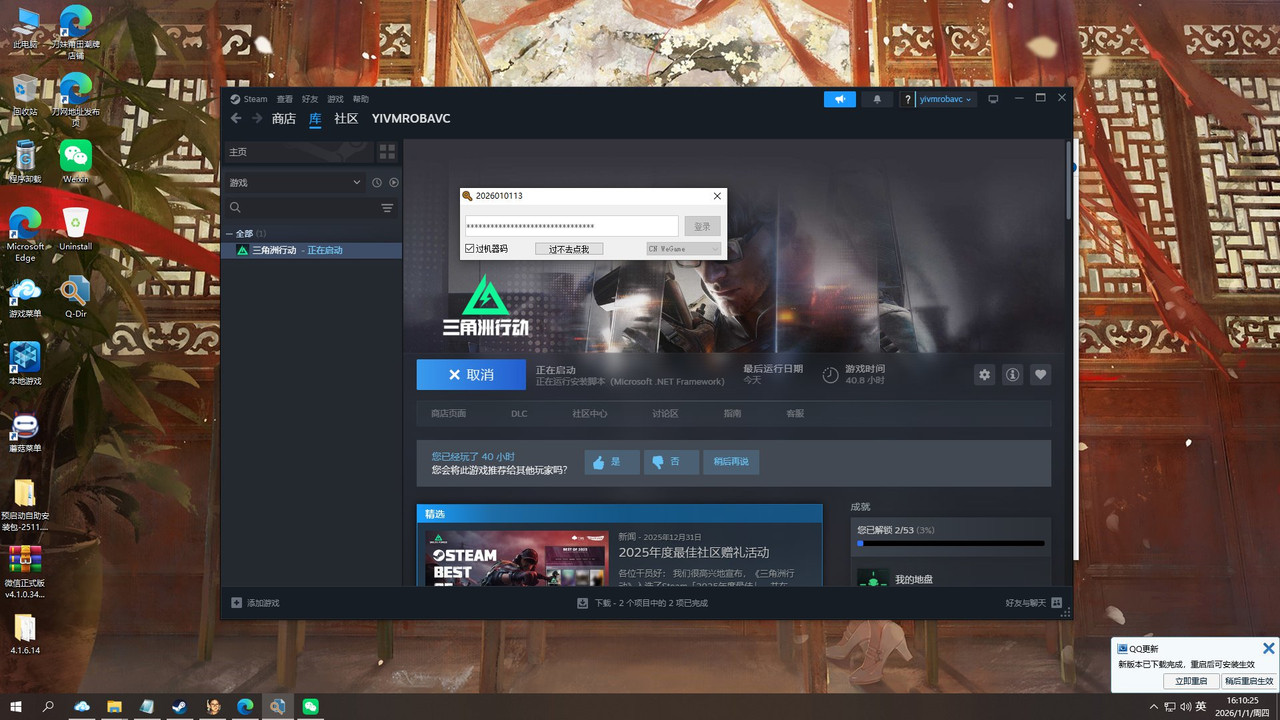Open the CN WeGame dropdown

coord(683,248)
